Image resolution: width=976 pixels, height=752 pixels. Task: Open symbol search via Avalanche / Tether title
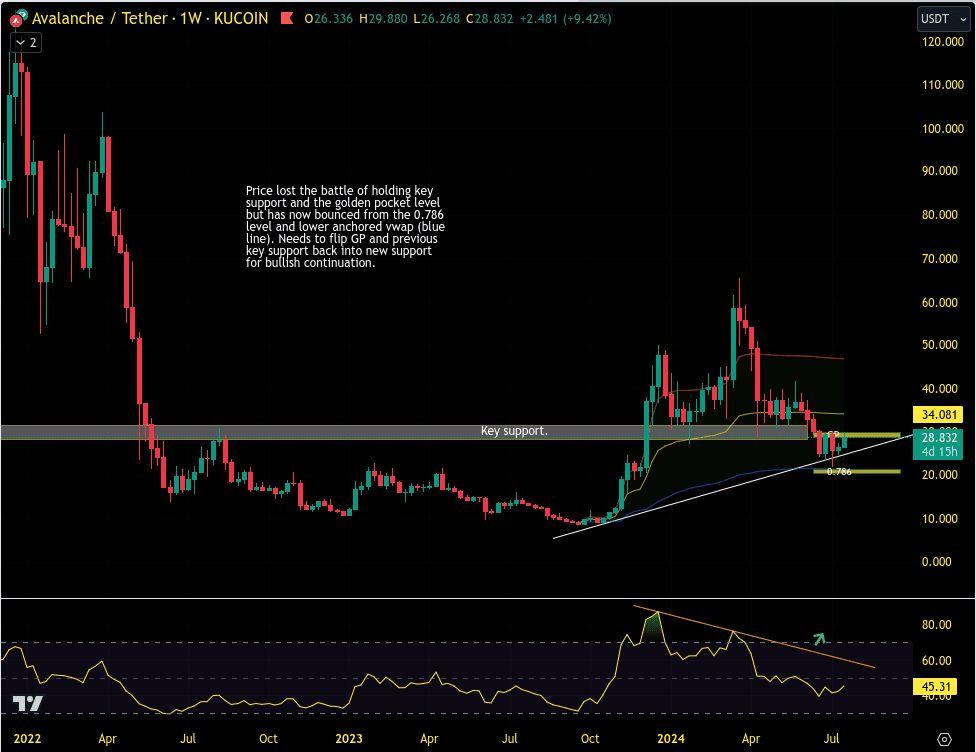[100, 19]
